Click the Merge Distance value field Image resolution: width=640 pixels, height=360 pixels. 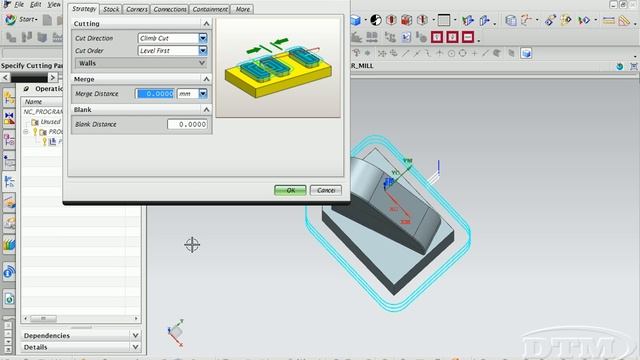tap(155, 93)
